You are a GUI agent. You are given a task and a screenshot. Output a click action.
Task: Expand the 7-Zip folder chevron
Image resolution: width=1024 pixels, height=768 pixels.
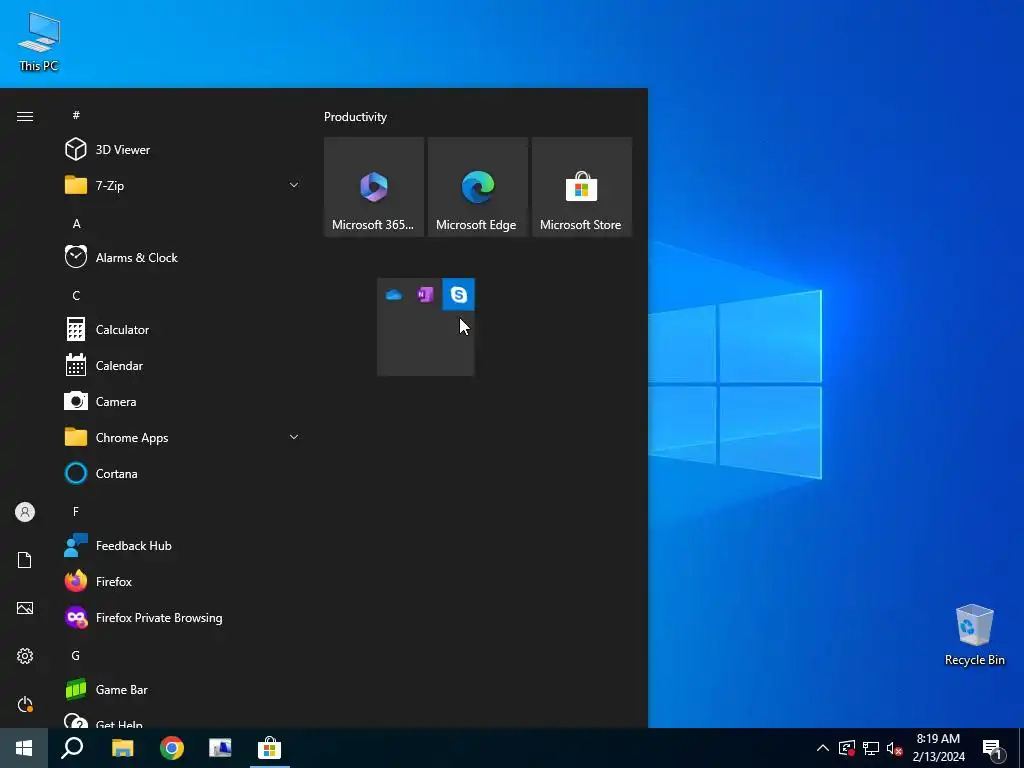click(x=294, y=185)
